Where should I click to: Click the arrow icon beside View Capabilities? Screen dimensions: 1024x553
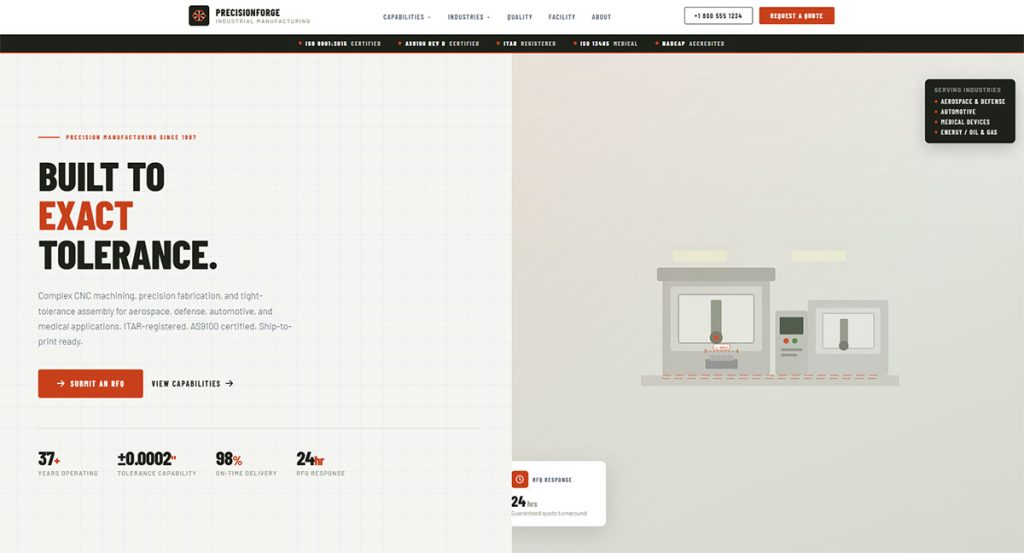[230, 383]
